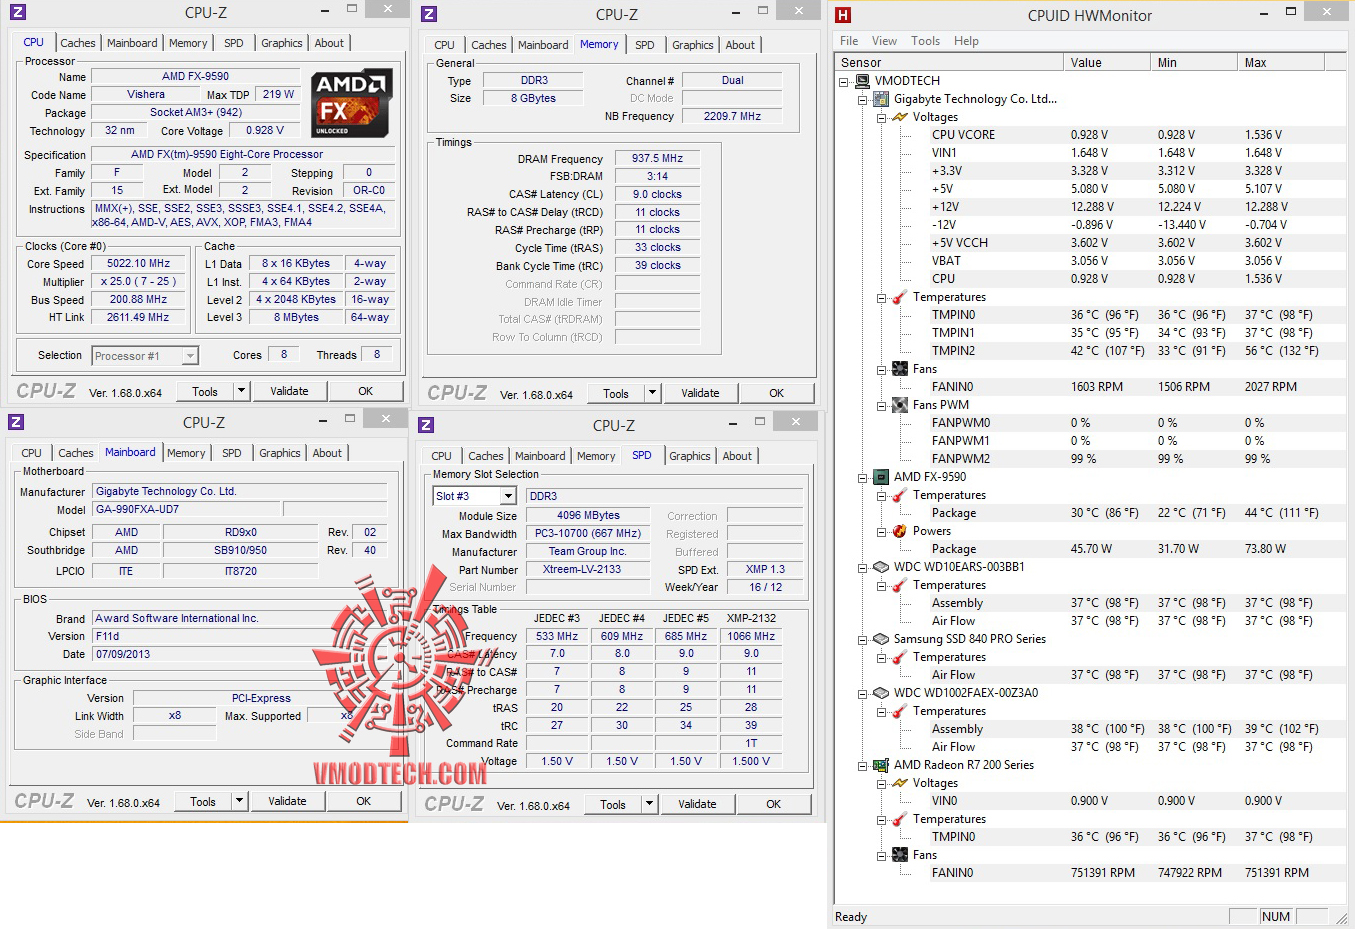Click the Tools button in the CPU-Z CPU-tab window
Image resolution: width=1355 pixels, height=929 pixels.
coord(205,391)
